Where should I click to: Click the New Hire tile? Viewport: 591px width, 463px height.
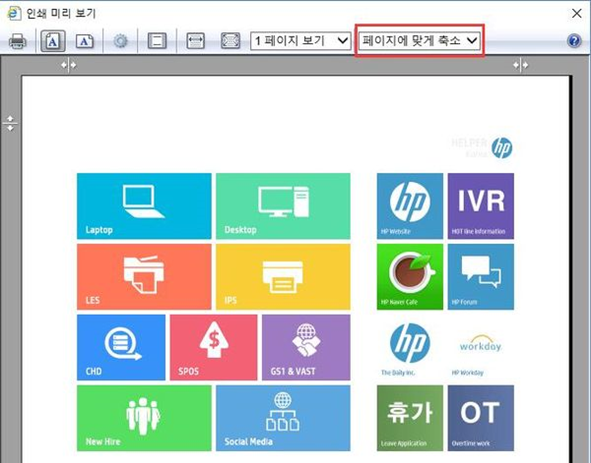pyautogui.click(x=144, y=418)
